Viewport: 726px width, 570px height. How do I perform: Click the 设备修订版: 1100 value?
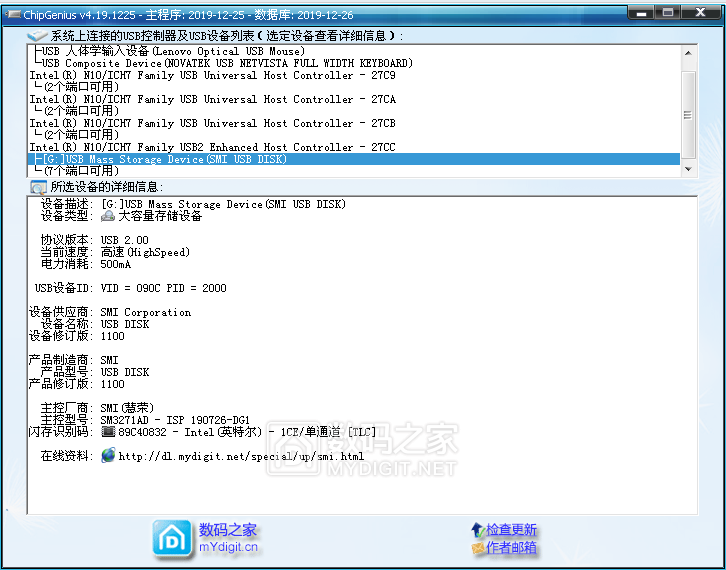113,336
